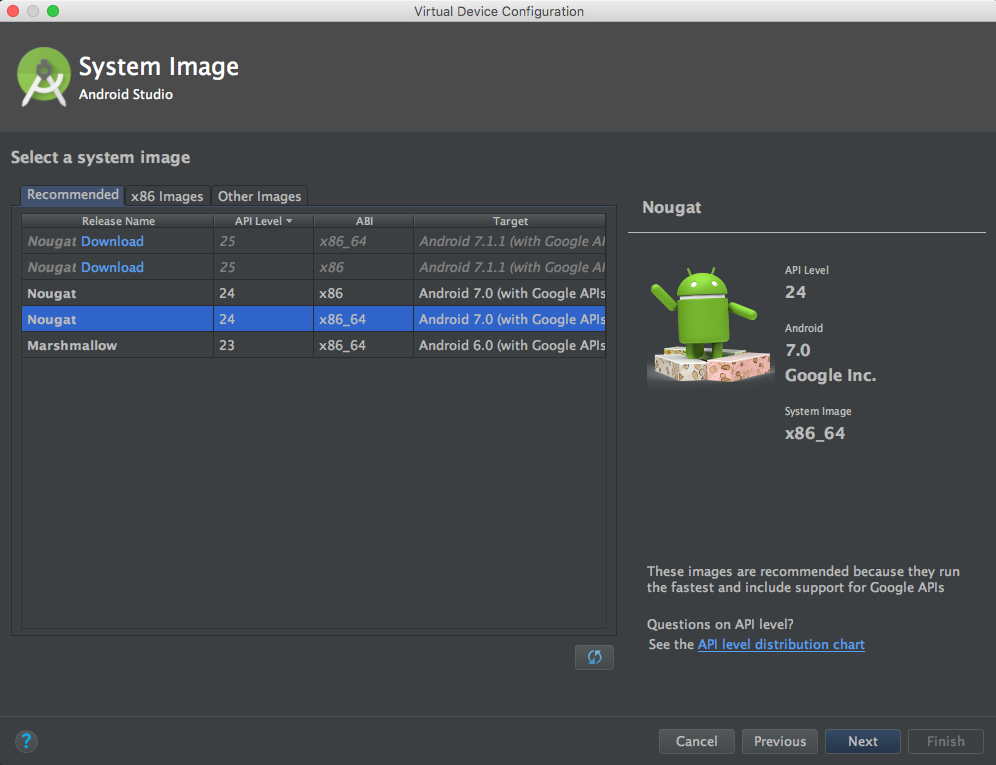The width and height of the screenshot is (996, 765).
Task: Close the Virtual Device Configuration window
Action: [x=13, y=11]
